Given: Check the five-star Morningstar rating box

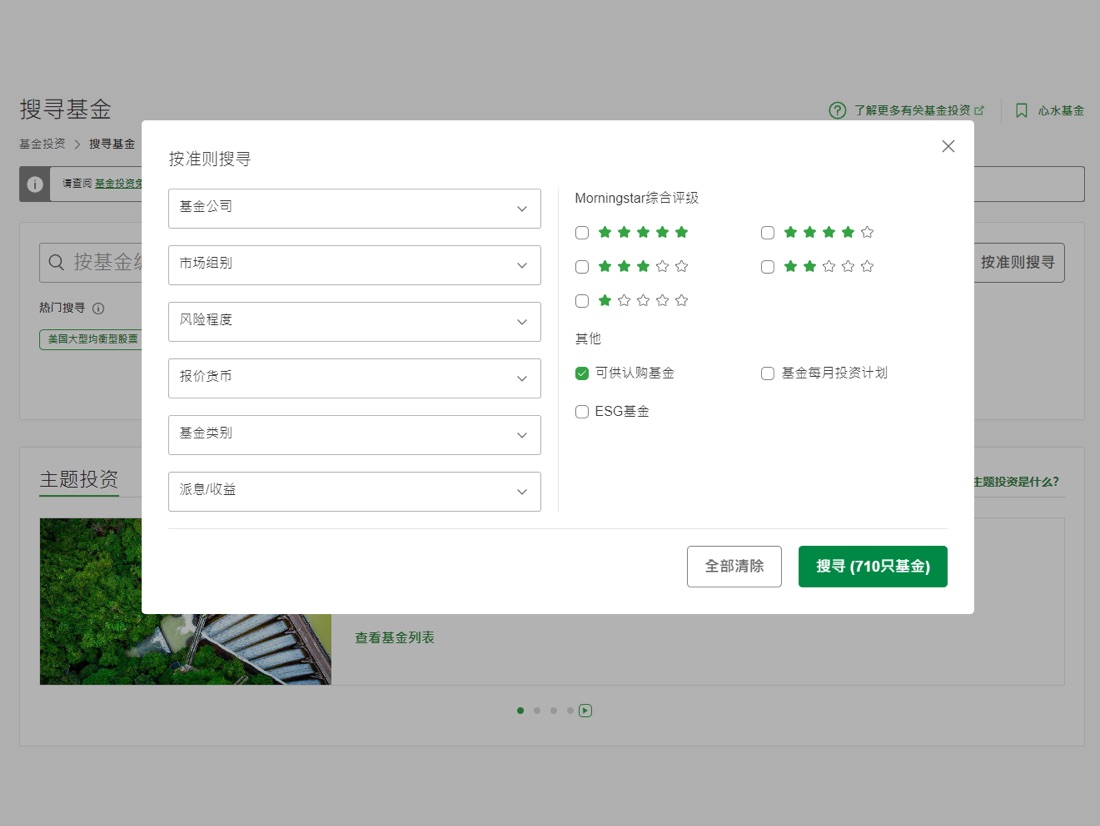Looking at the screenshot, I should [582, 233].
